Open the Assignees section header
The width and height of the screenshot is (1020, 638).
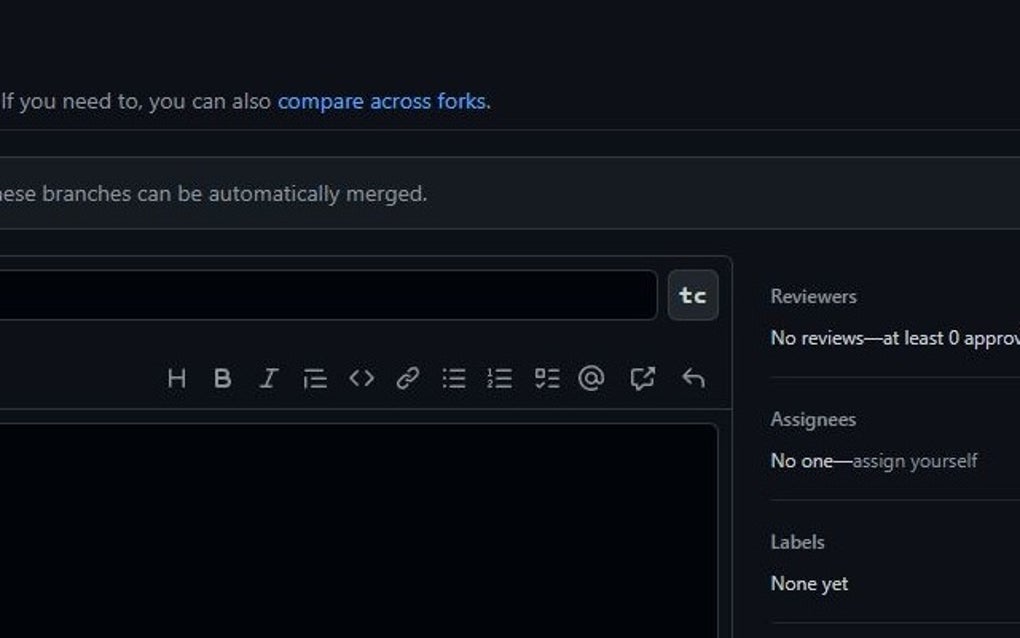click(x=812, y=419)
